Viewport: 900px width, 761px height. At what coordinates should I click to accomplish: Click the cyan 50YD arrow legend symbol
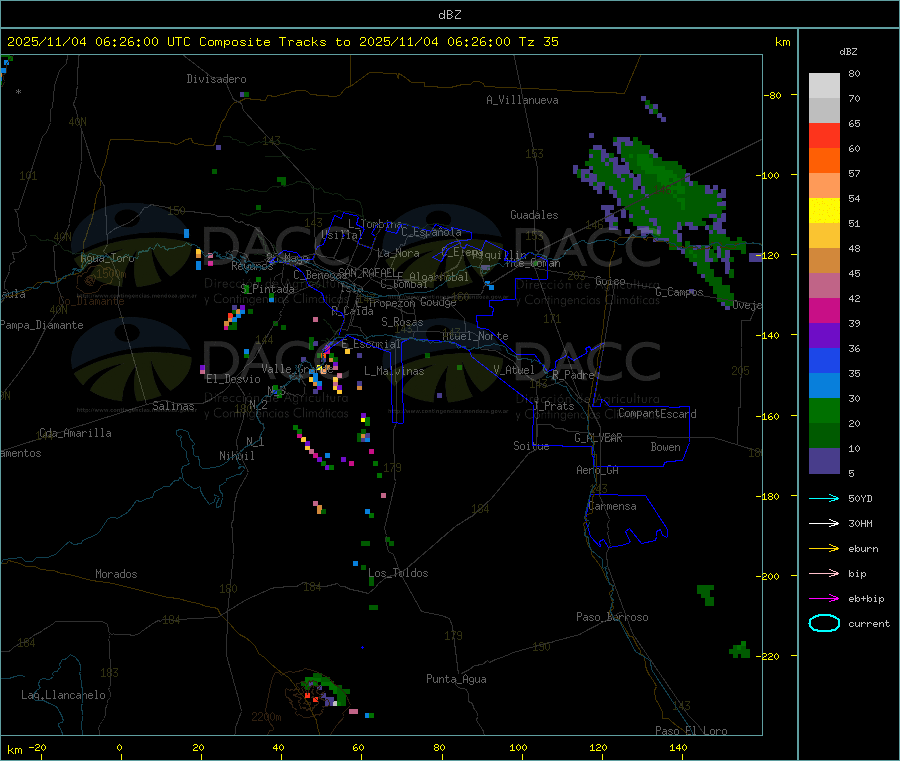(824, 498)
